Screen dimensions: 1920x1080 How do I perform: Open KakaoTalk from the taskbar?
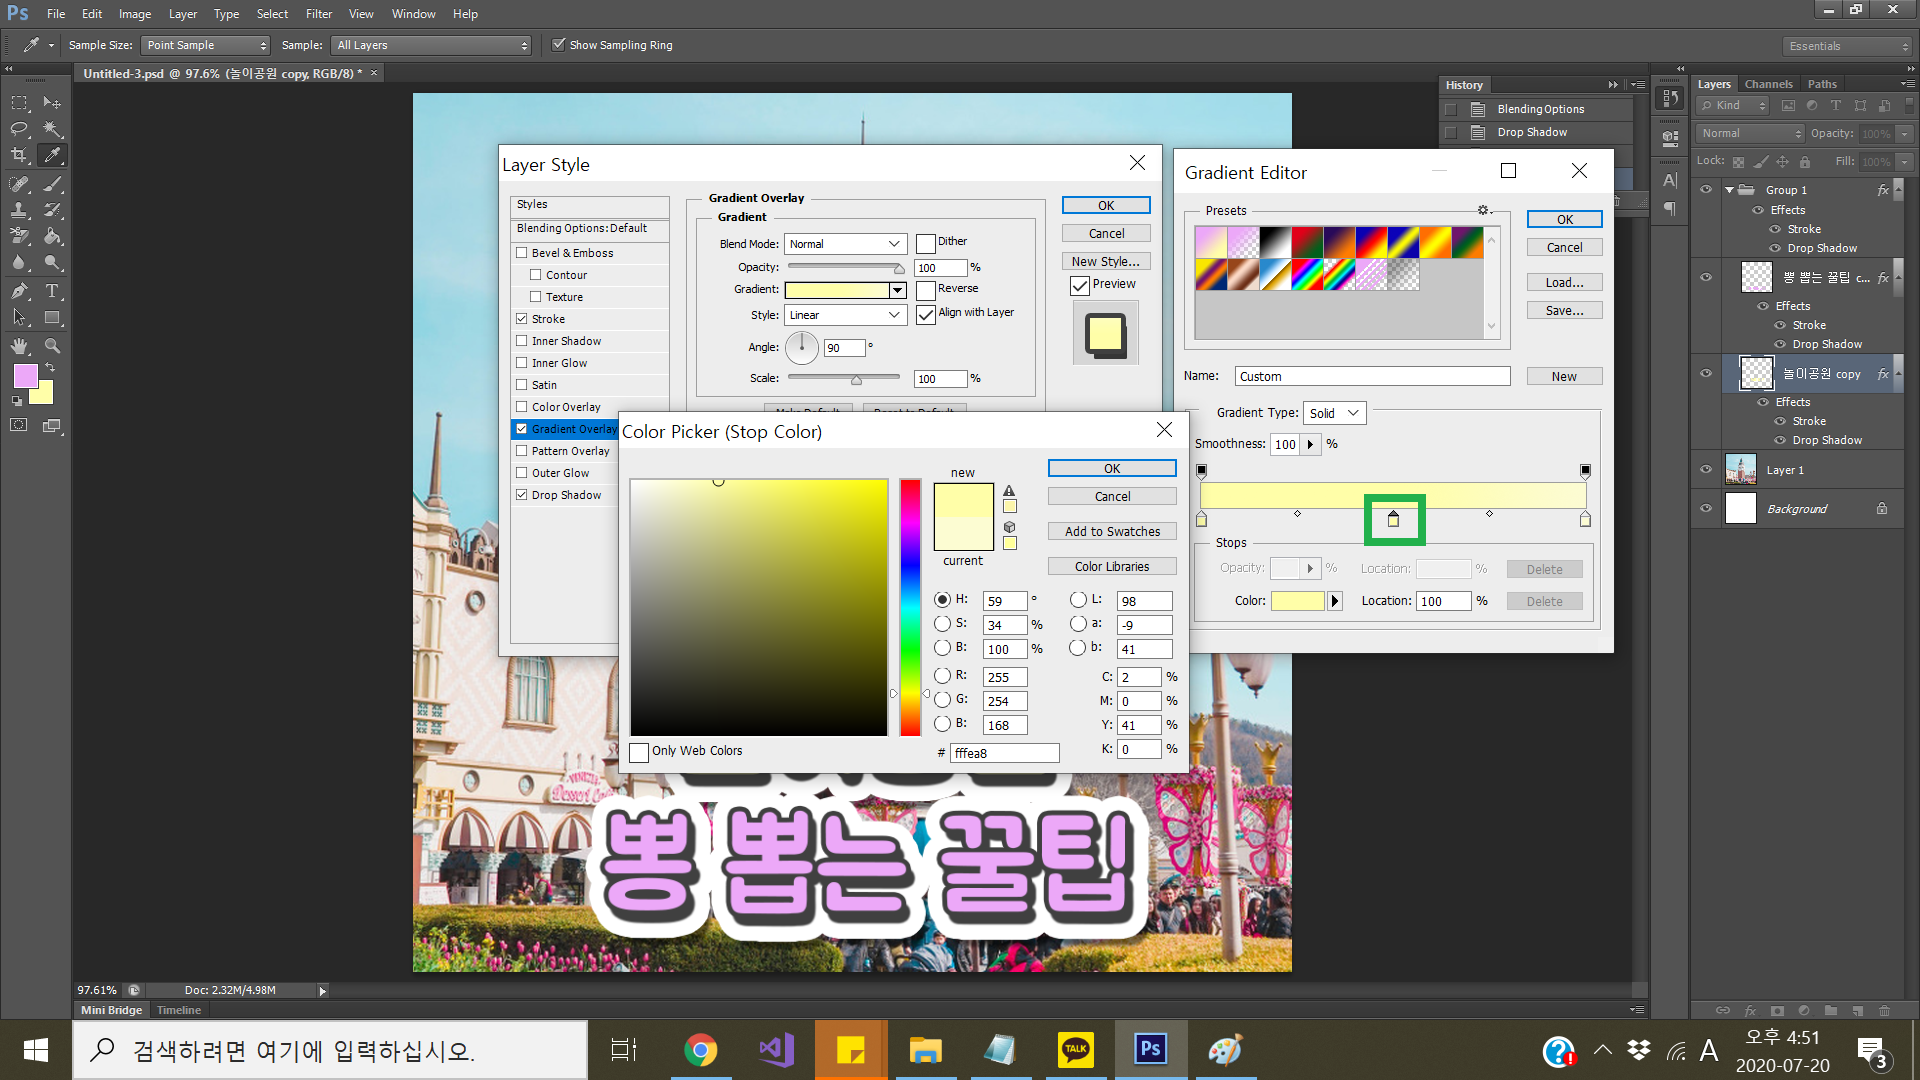tap(1075, 1049)
